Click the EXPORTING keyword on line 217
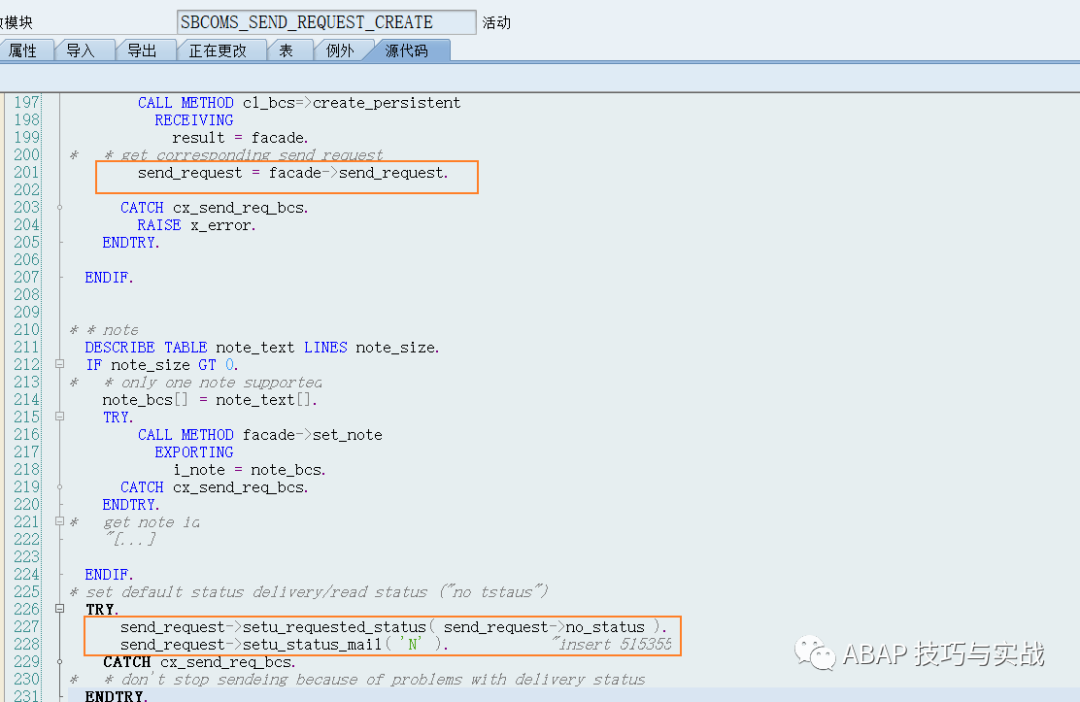The image size is (1080, 702). click(194, 452)
